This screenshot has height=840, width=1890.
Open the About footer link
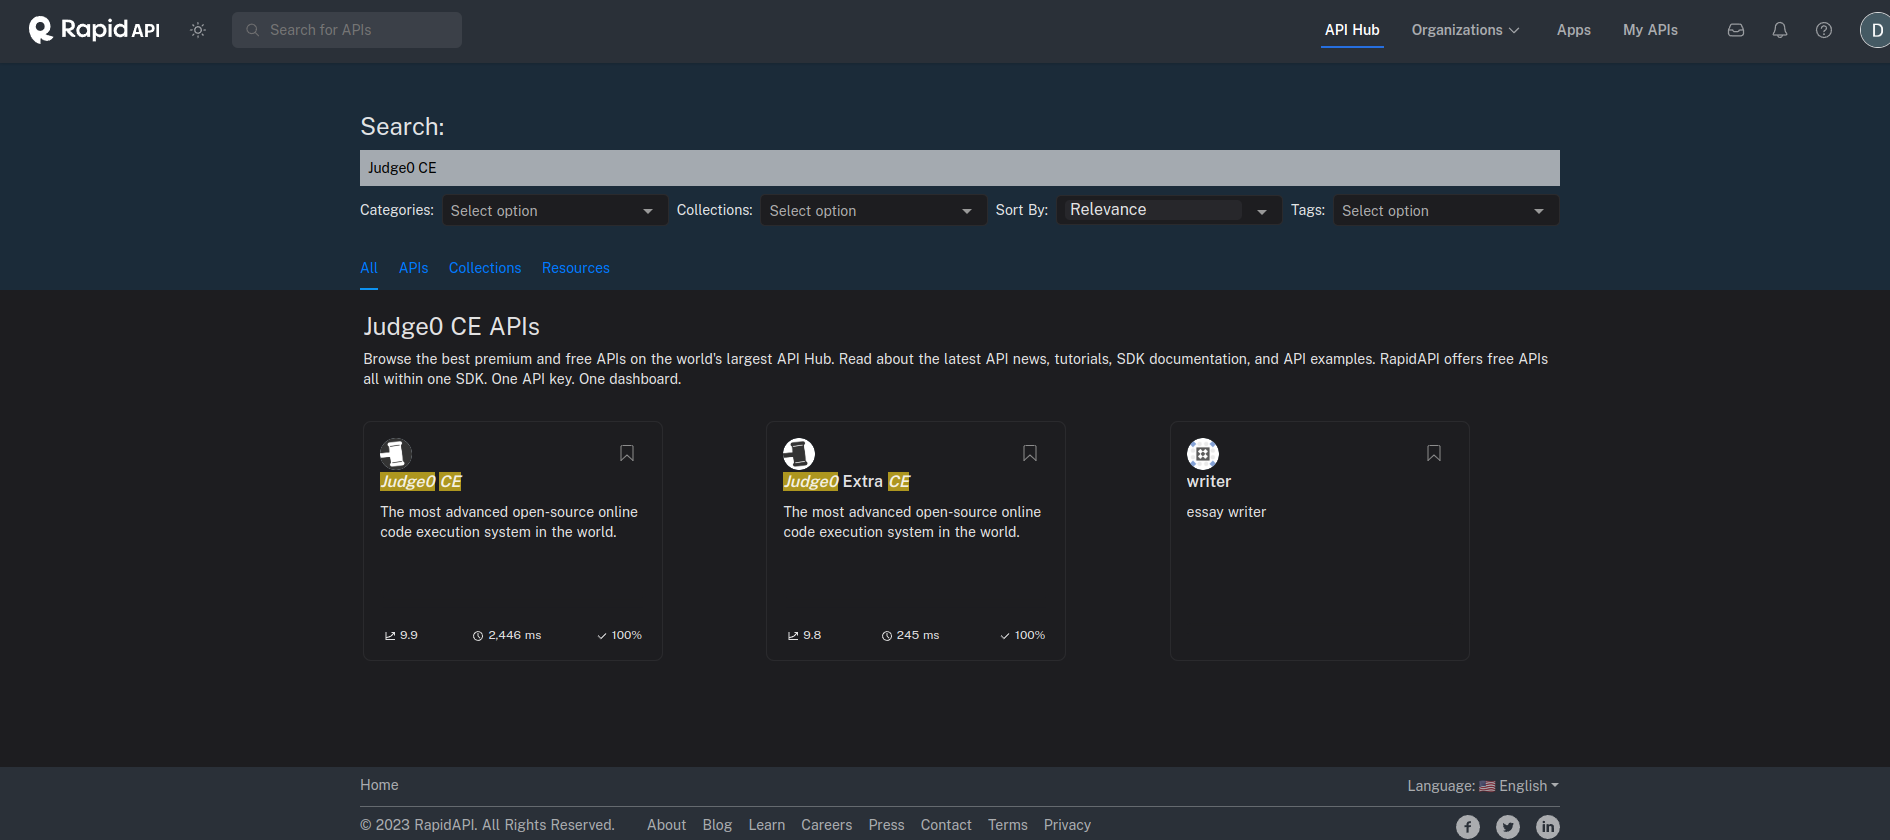pos(666,825)
